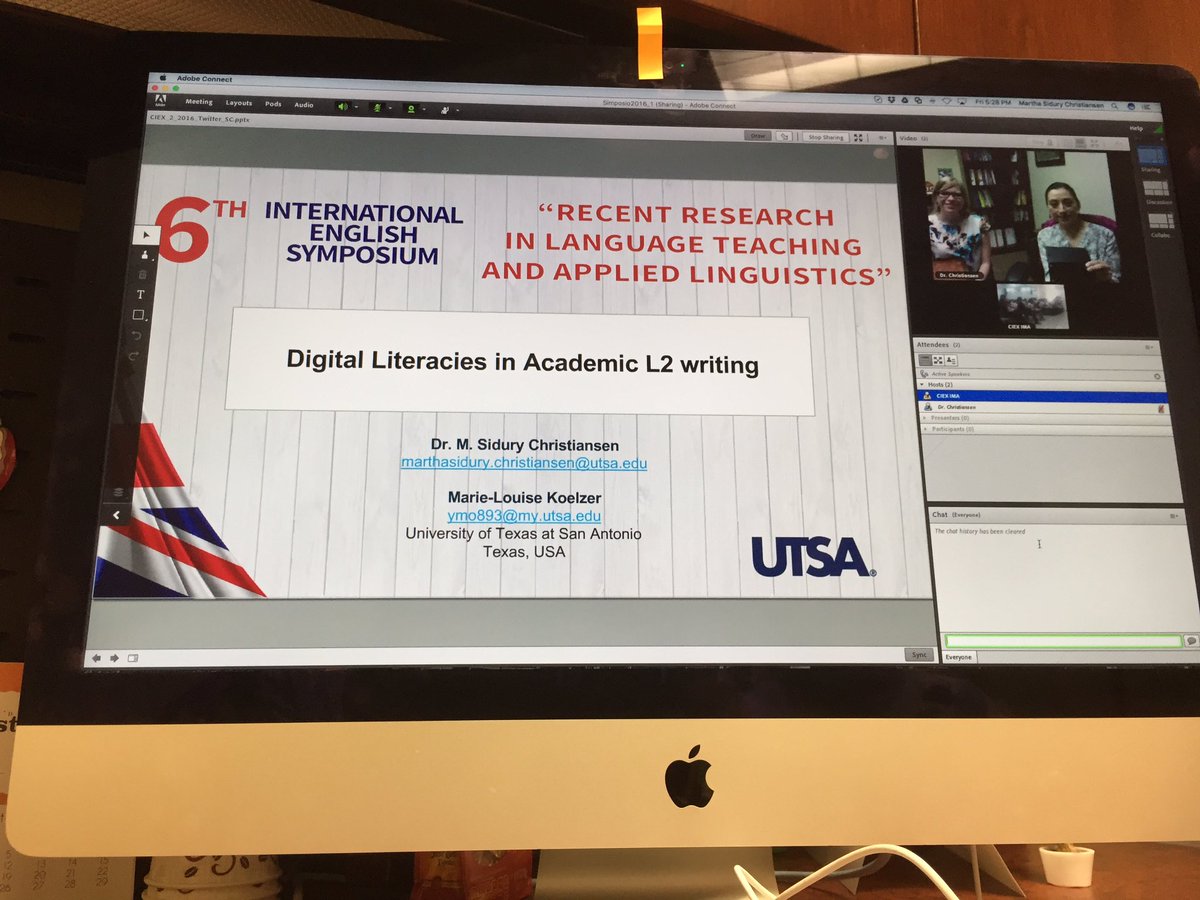Toggle the microphone icon
The image size is (1200, 900).
[377, 108]
